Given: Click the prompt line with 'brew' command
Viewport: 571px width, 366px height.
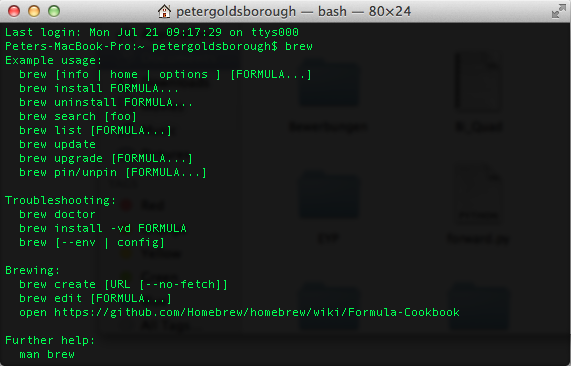Looking at the screenshot, I should [x=159, y=46].
